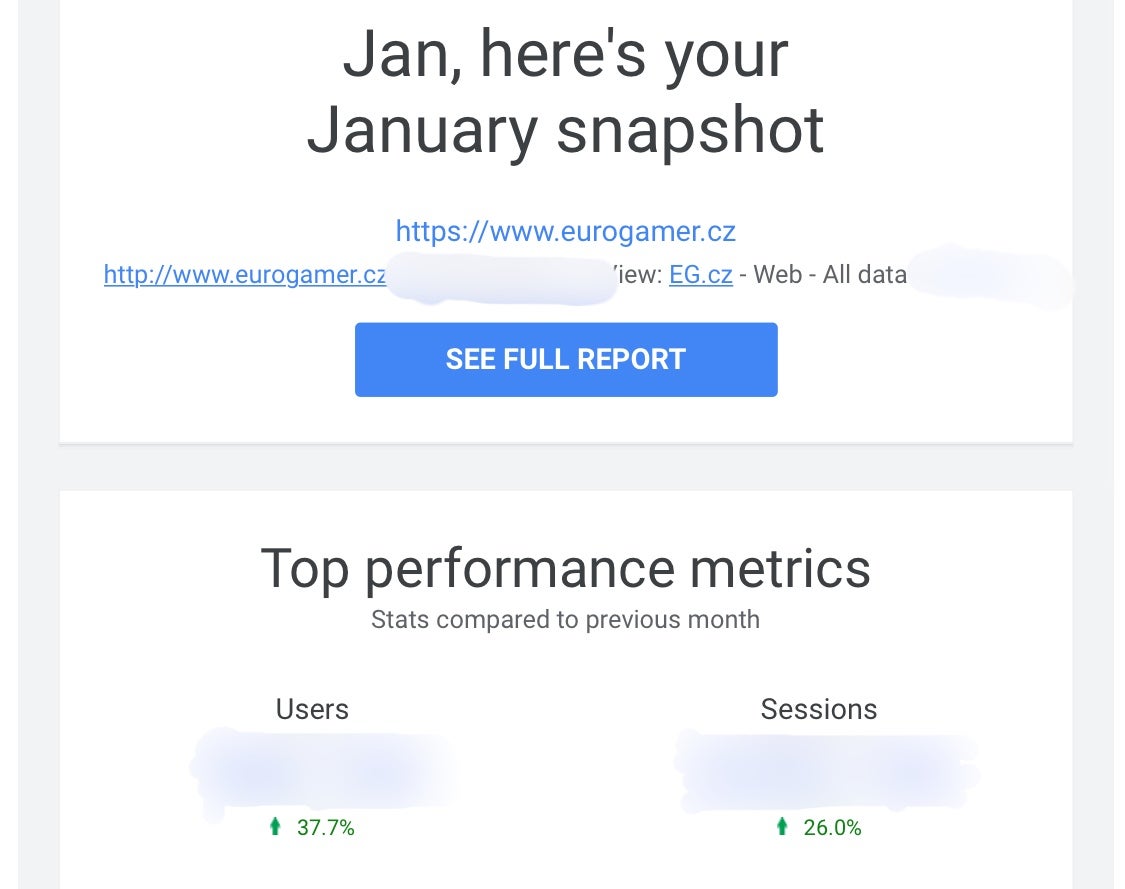This screenshot has height=889, width=1125.
Task: Click the blurred area after eurogamer.cz link
Action: click(x=502, y=278)
